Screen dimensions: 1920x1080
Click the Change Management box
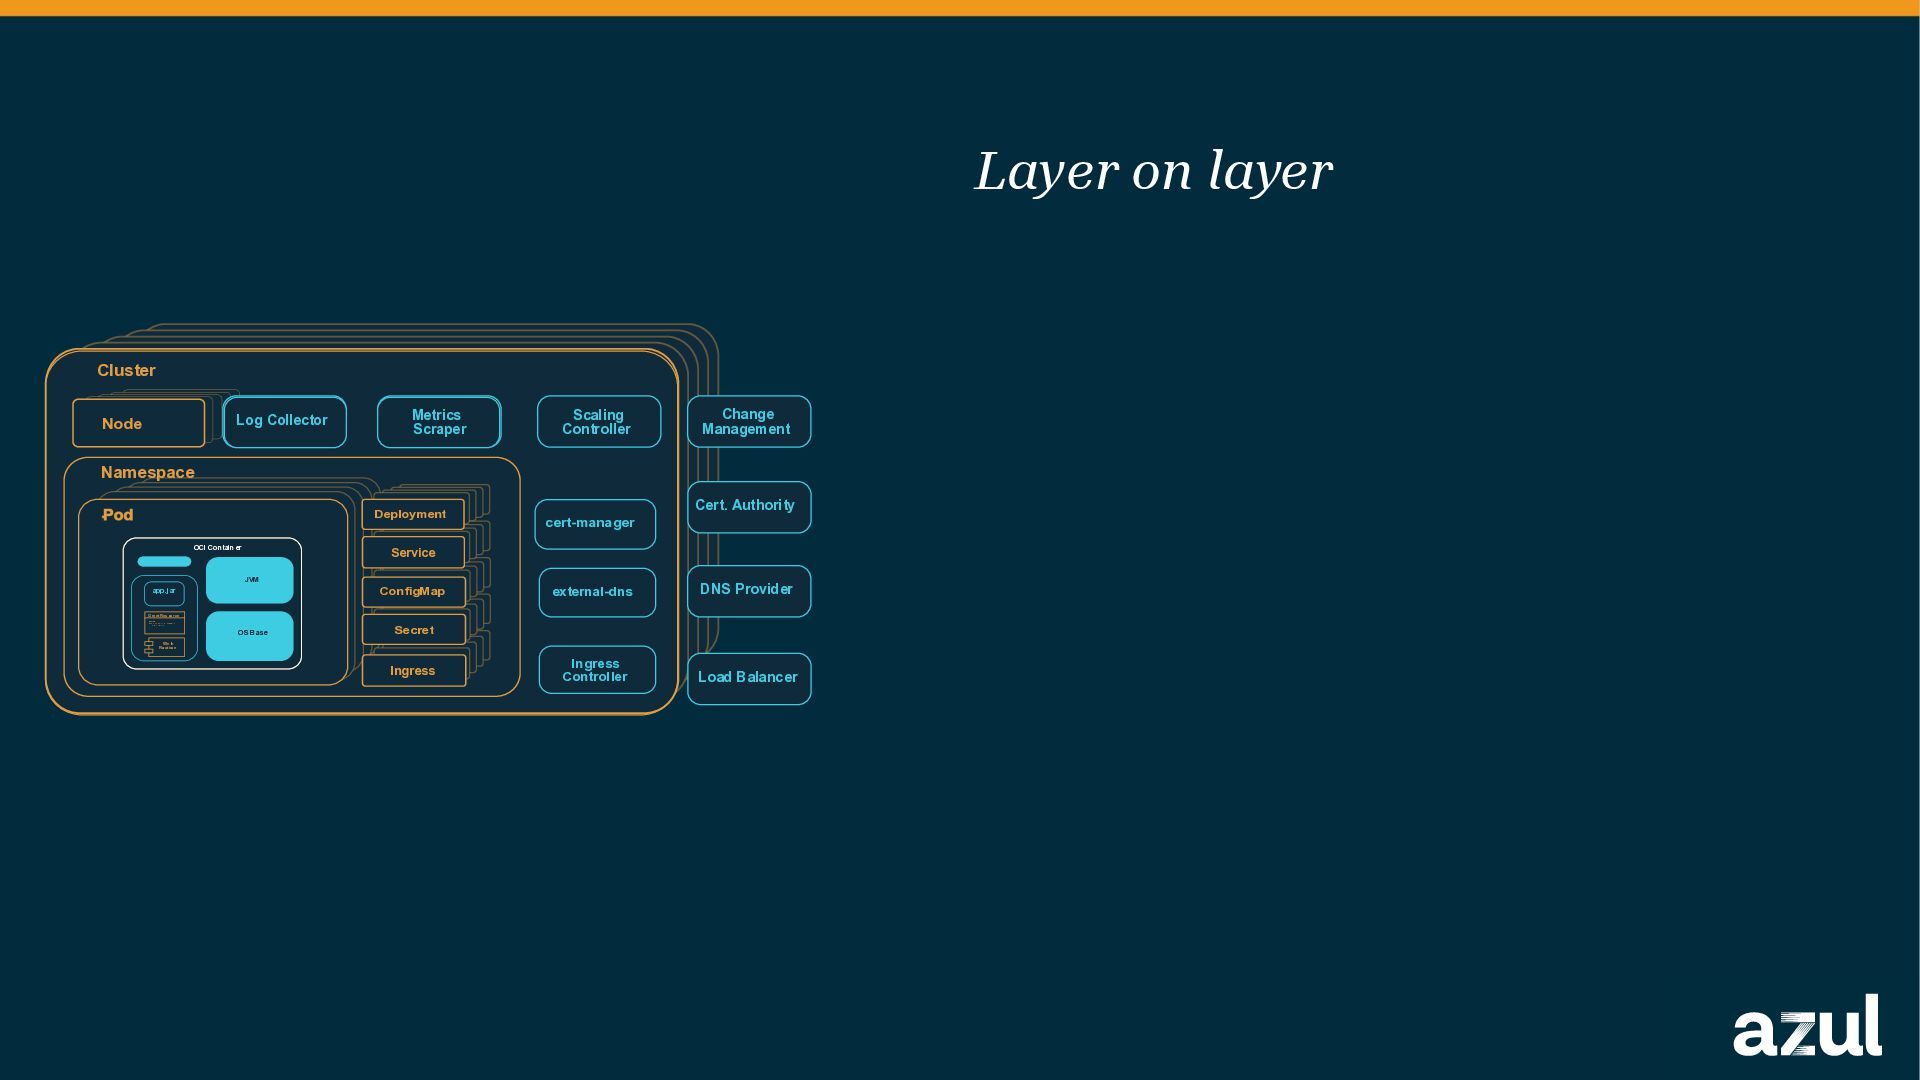tap(748, 422)
